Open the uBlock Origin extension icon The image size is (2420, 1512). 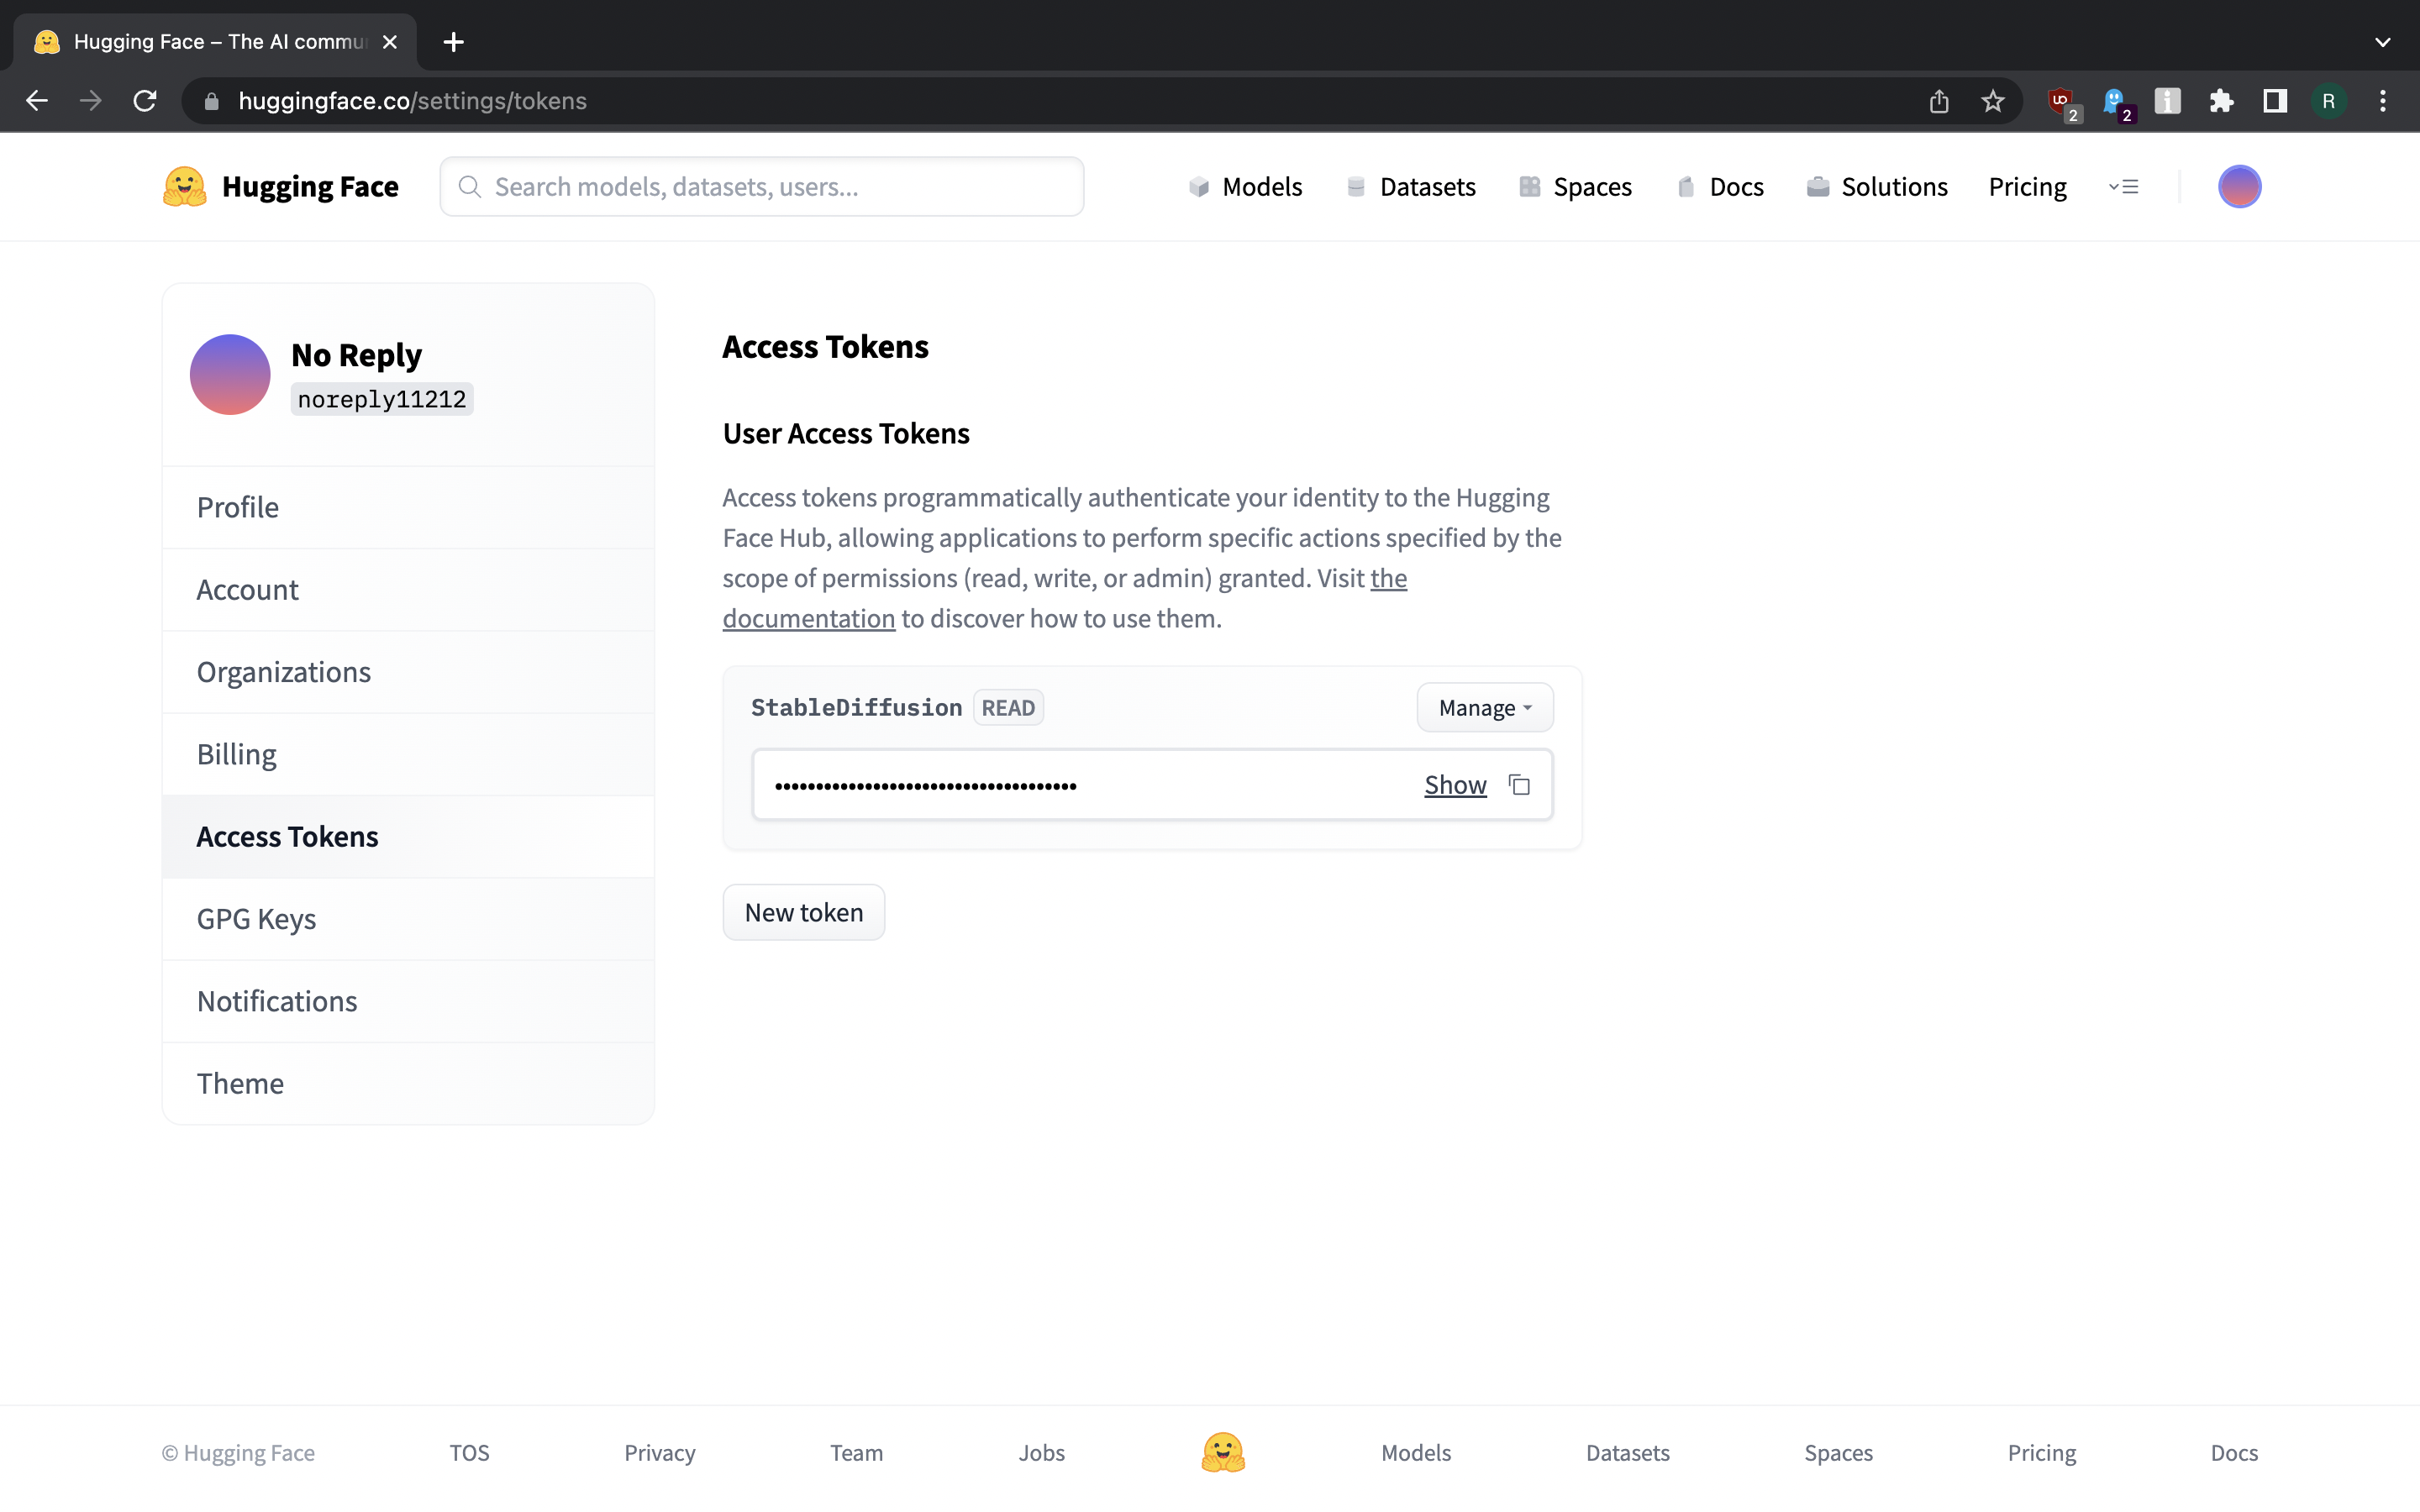pos(2062,102)
